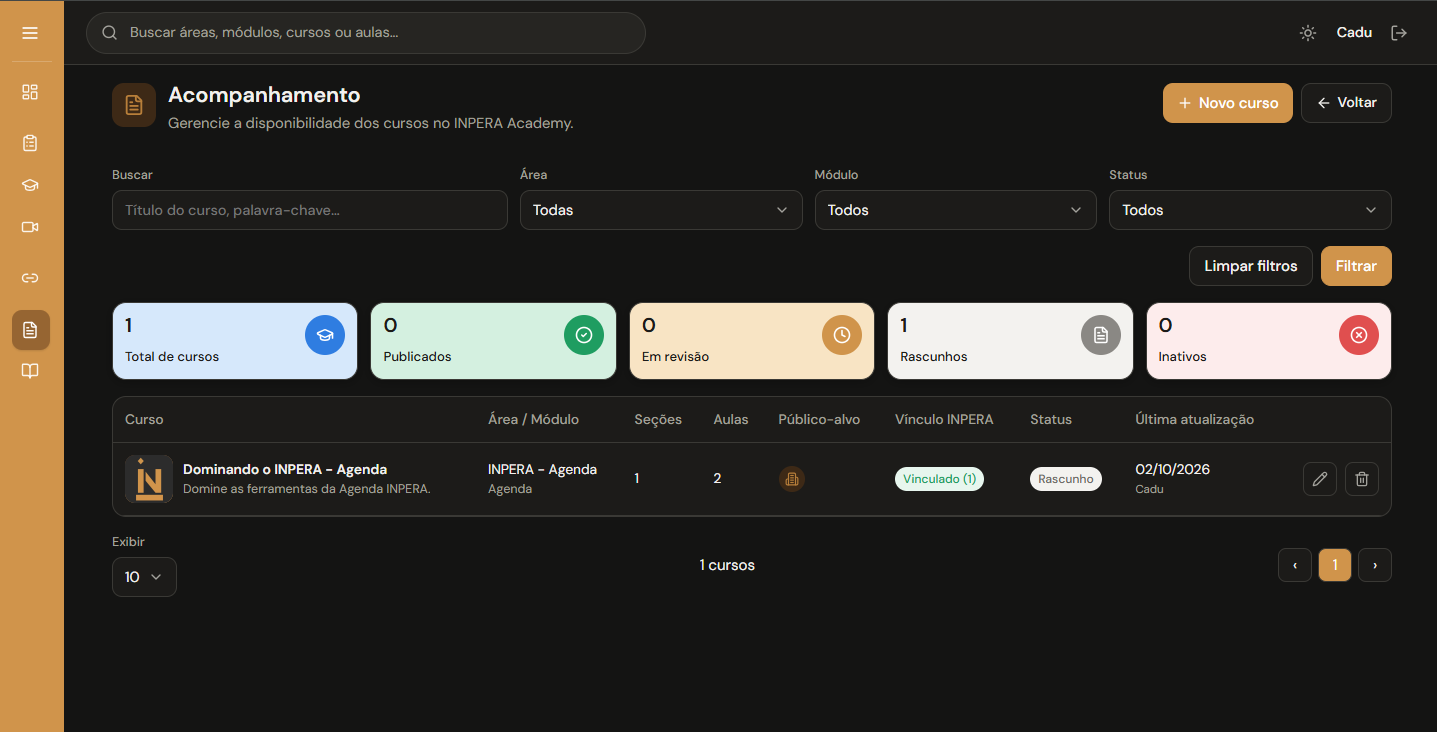
Task: Open the clipboard icon in sidebar
Action: 30,143
